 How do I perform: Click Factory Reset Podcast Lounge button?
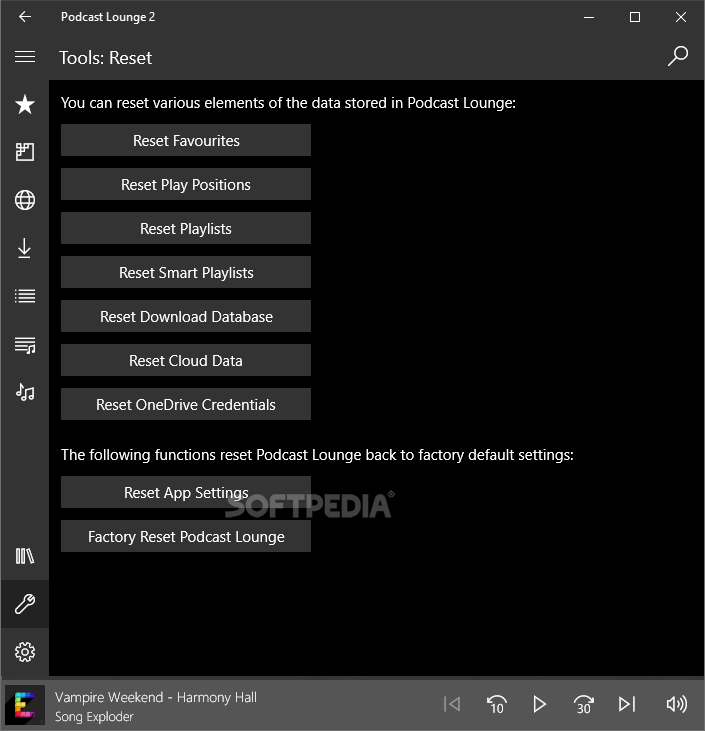tap(186, 536)
